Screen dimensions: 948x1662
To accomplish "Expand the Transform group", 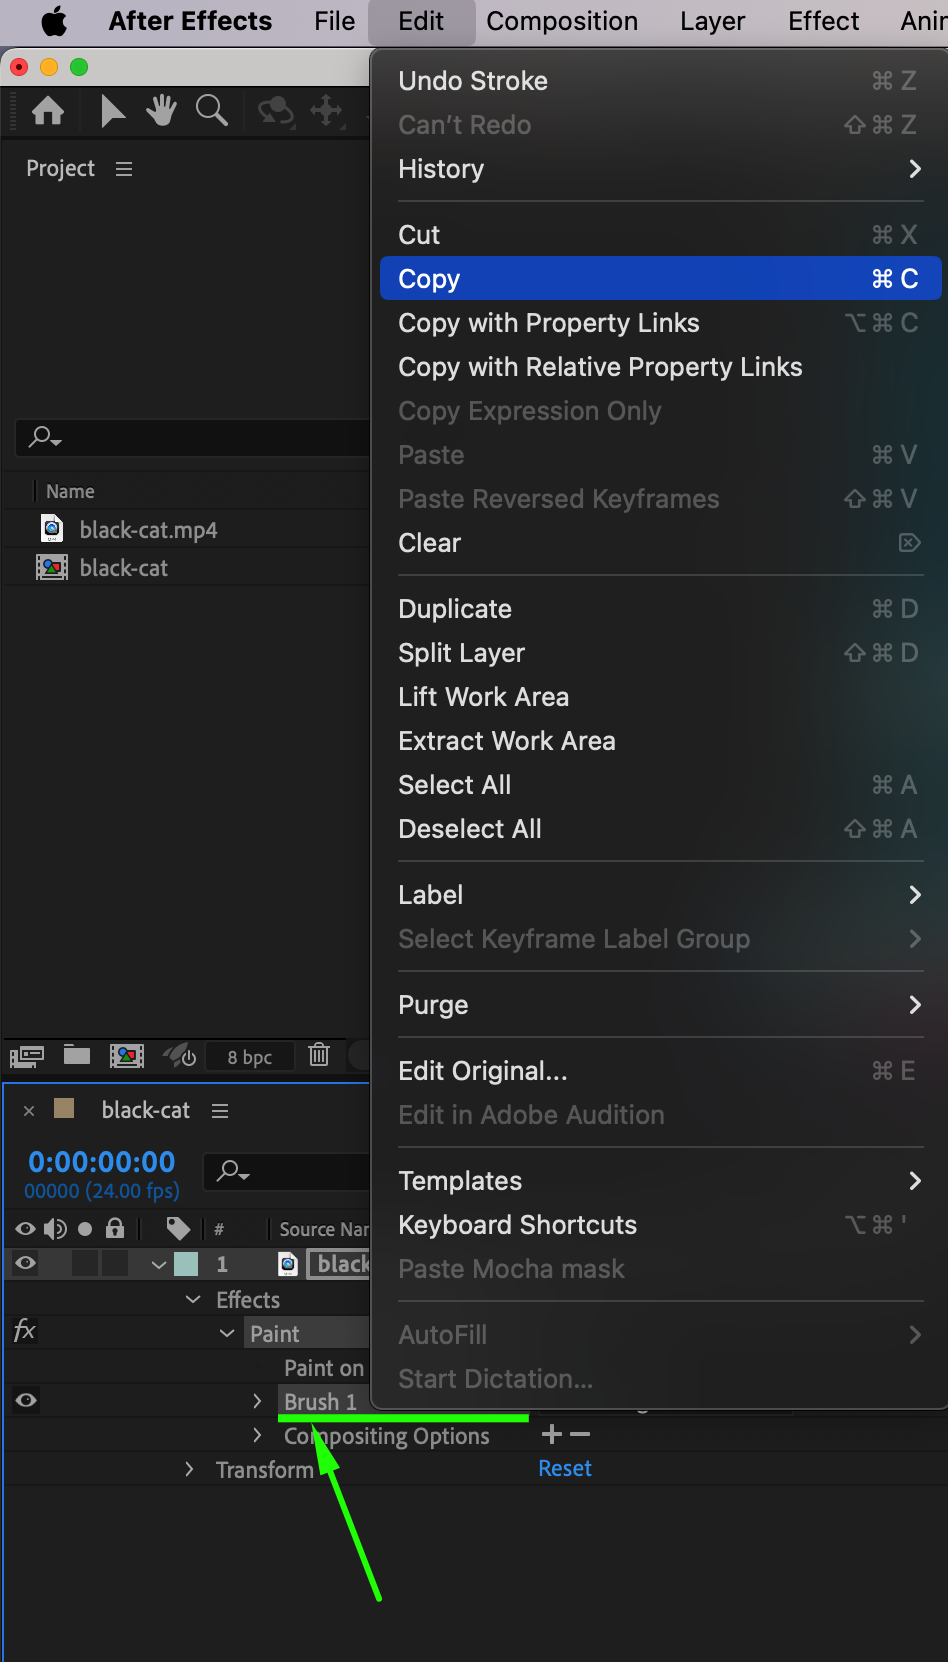I will coord(189,1469).
